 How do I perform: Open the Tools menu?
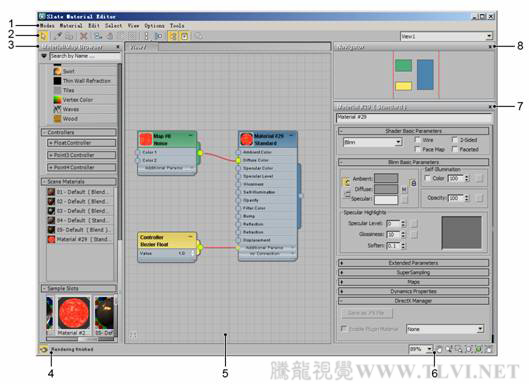pyautogui.click(x=177, y=26)
